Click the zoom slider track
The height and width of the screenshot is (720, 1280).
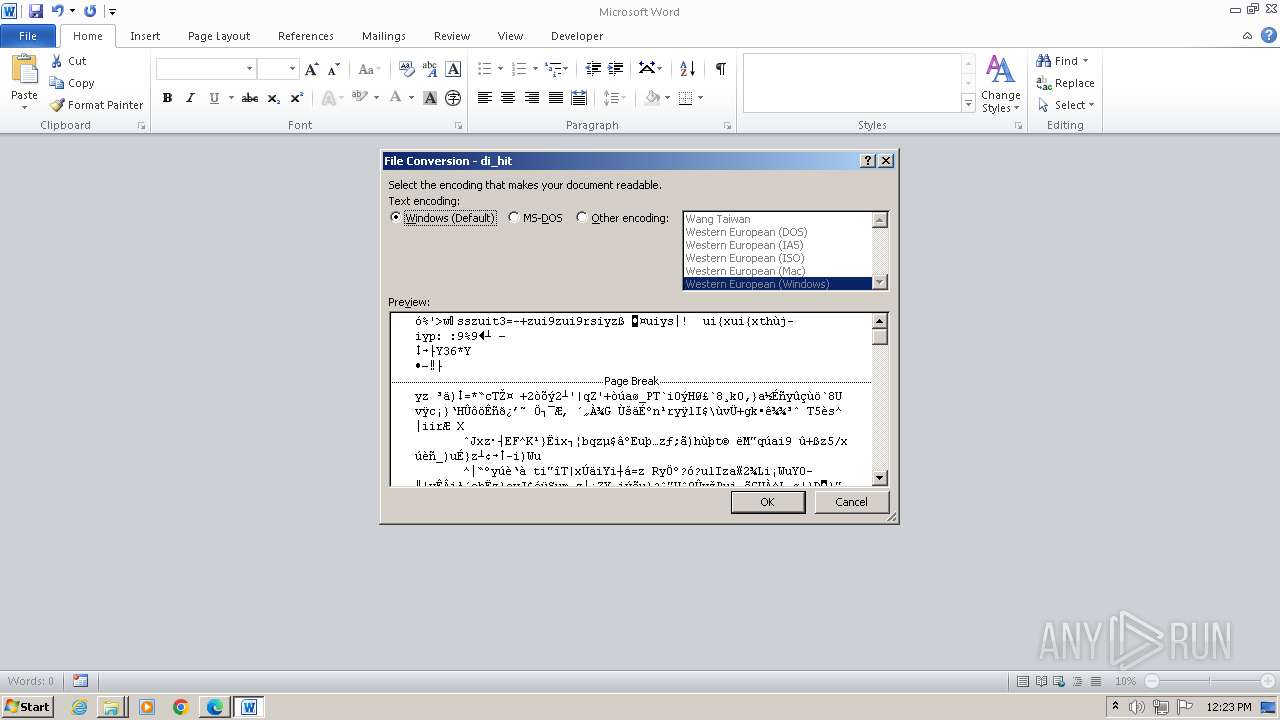point(1210,681)
